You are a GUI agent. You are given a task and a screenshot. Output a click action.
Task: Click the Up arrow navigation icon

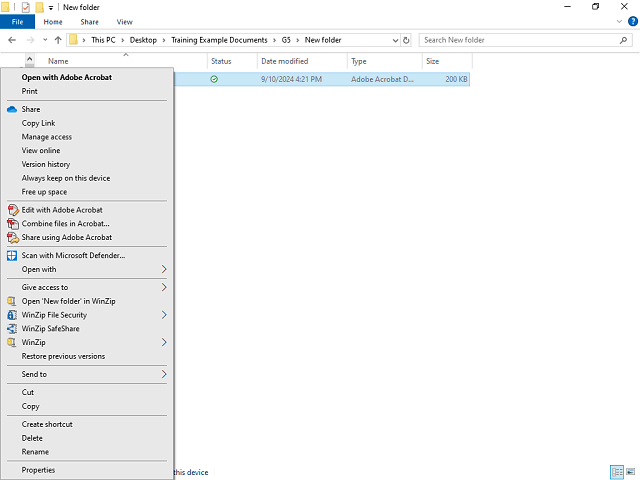pos(58,40)
